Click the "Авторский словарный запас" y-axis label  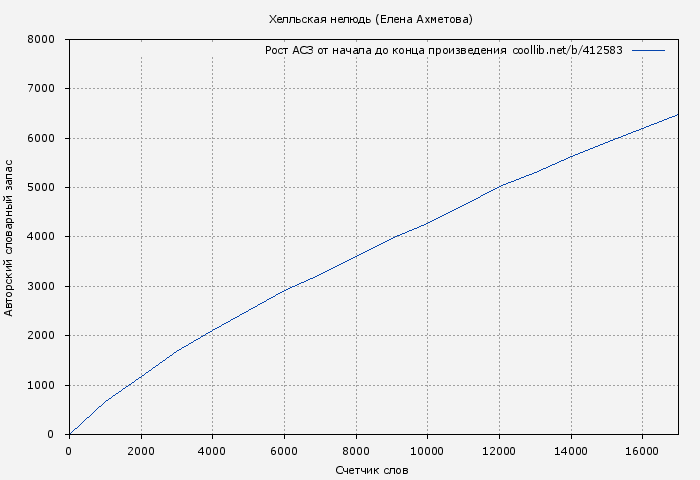pyautogui.click(x=10, y=237)
